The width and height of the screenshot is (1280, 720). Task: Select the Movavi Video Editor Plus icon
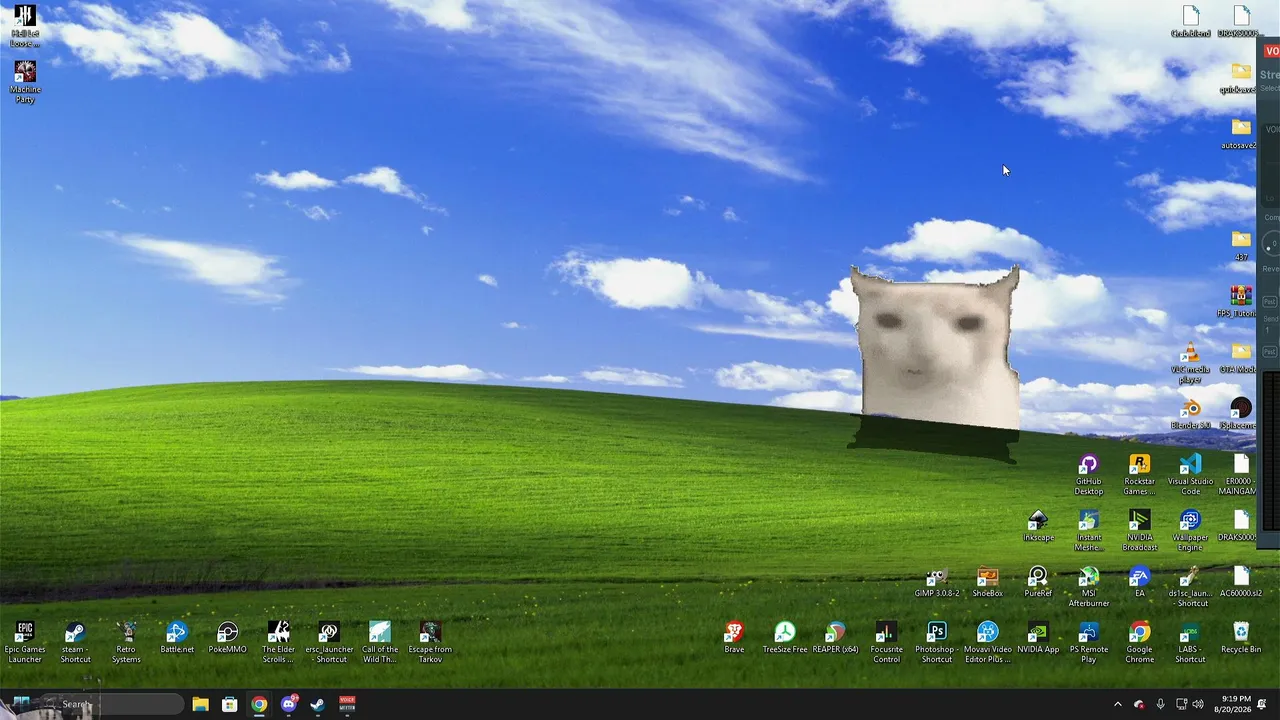[x=987, y=641]
